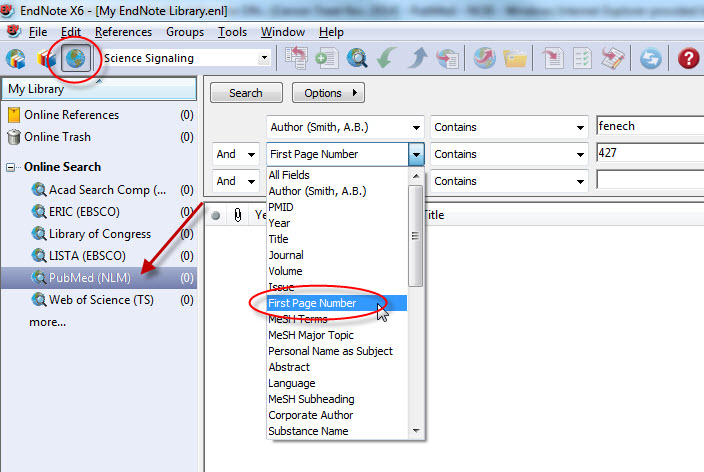Open the third row Contains dropdown

click(509, 181)
